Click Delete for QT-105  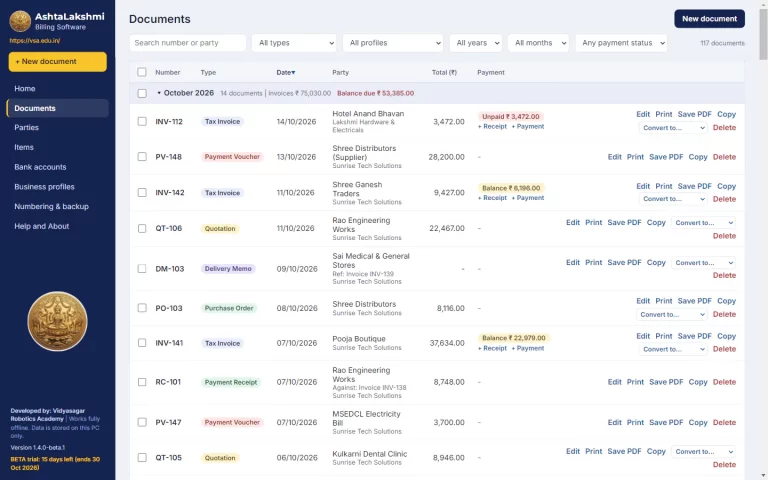724,464
